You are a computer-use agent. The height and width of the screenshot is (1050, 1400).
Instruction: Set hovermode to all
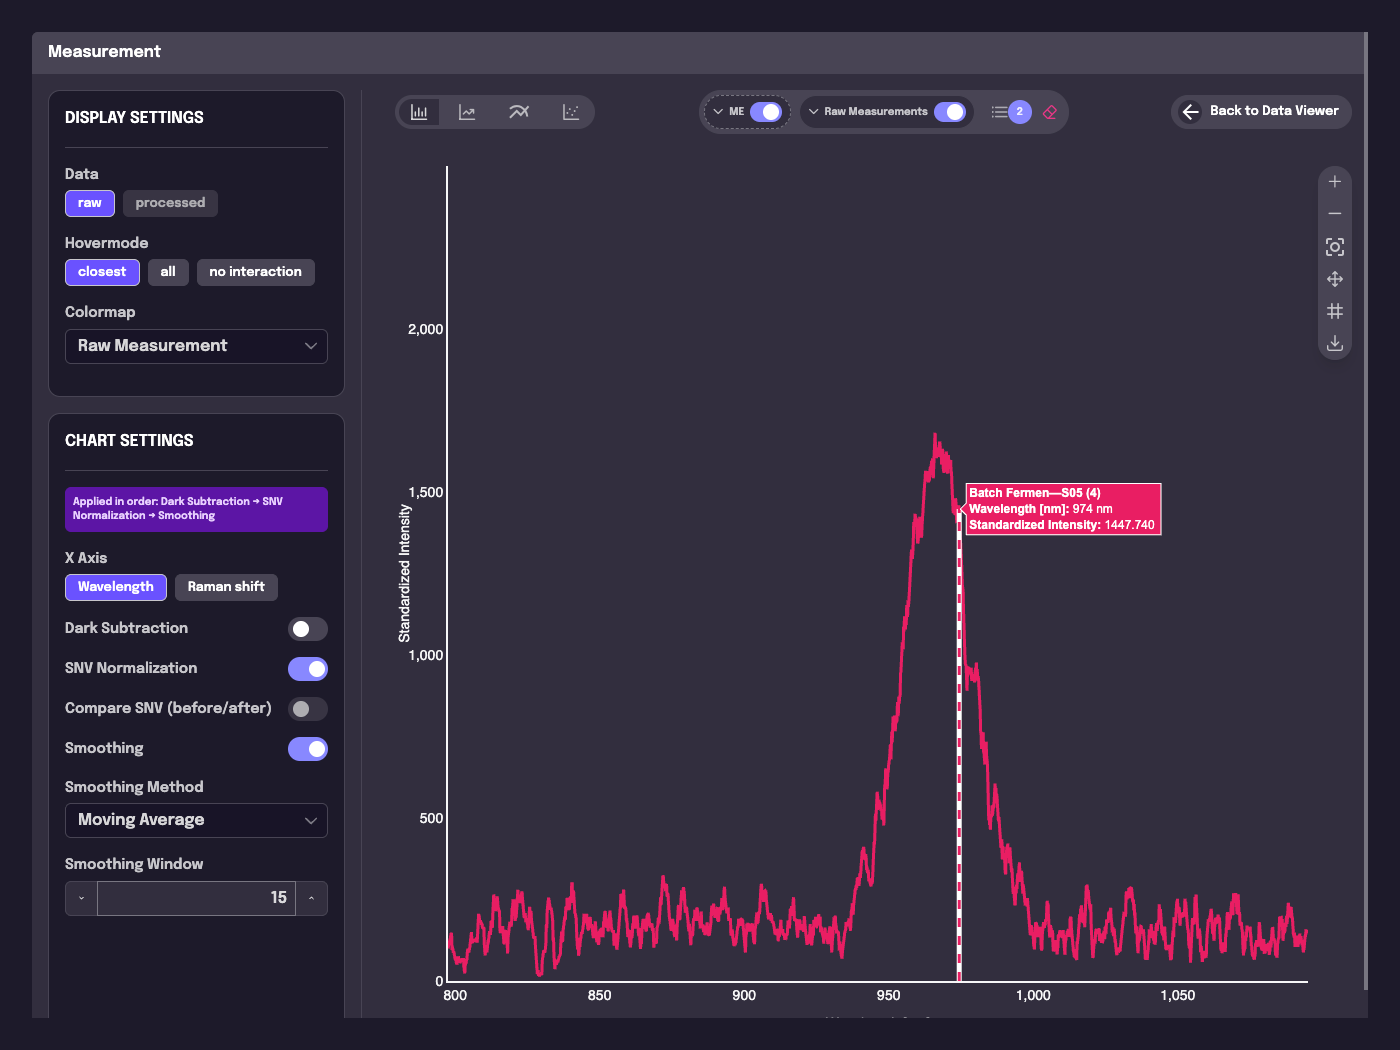pos(168,272)
